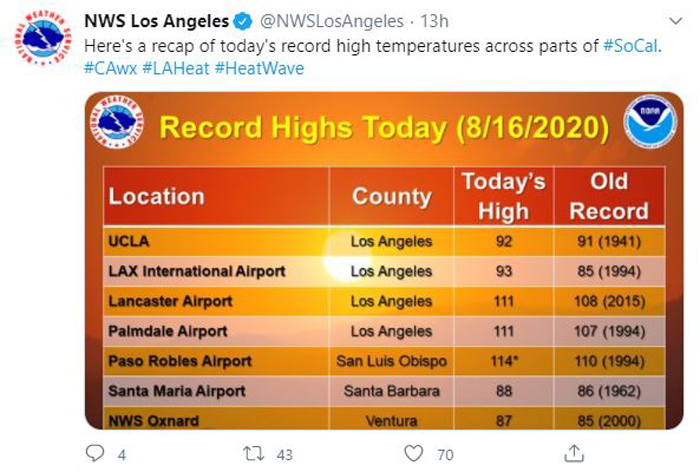This screenshot has height=472, width=700.
Task: Click the NWS Los Angeles display name
Action: point(156,21)
